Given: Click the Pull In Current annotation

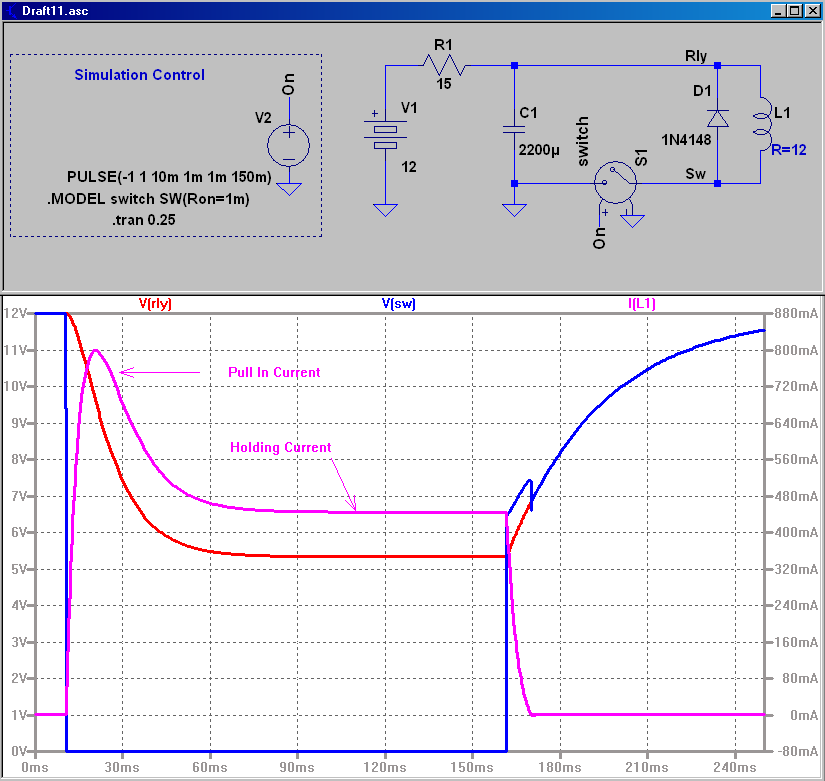Looking at the screenshot, I should coord(274,373).
